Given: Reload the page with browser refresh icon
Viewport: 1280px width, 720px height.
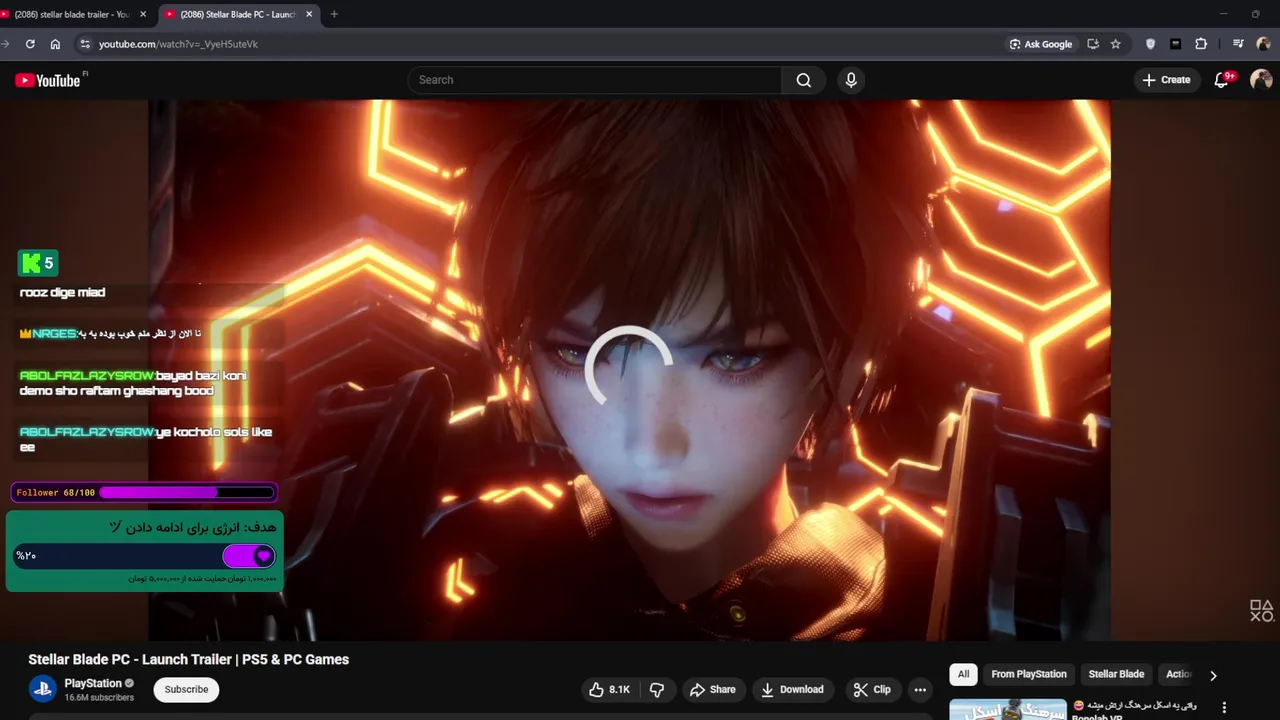Looking at the screenshot, I should point(30,44).
